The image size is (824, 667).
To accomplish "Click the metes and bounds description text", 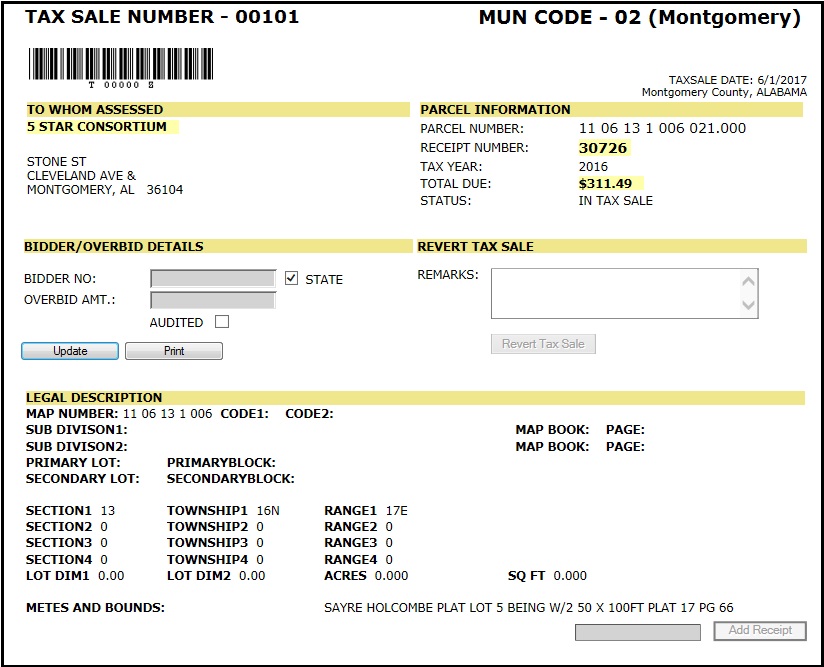I will coord(528,607).
